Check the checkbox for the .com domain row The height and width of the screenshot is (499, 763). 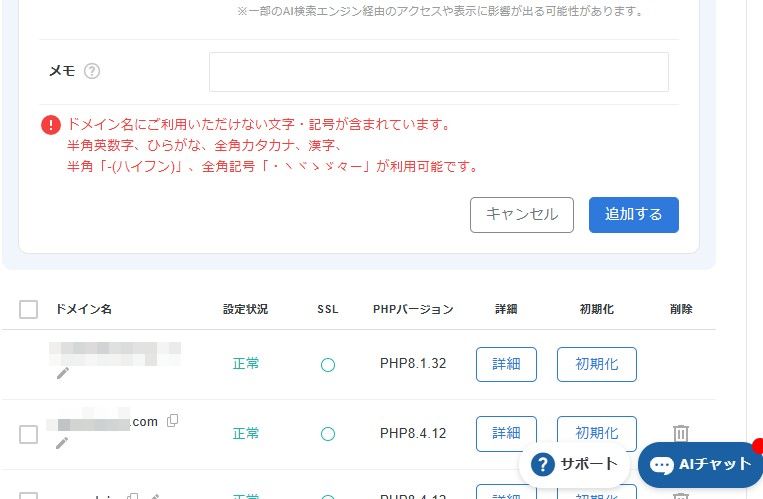(29, 434)
